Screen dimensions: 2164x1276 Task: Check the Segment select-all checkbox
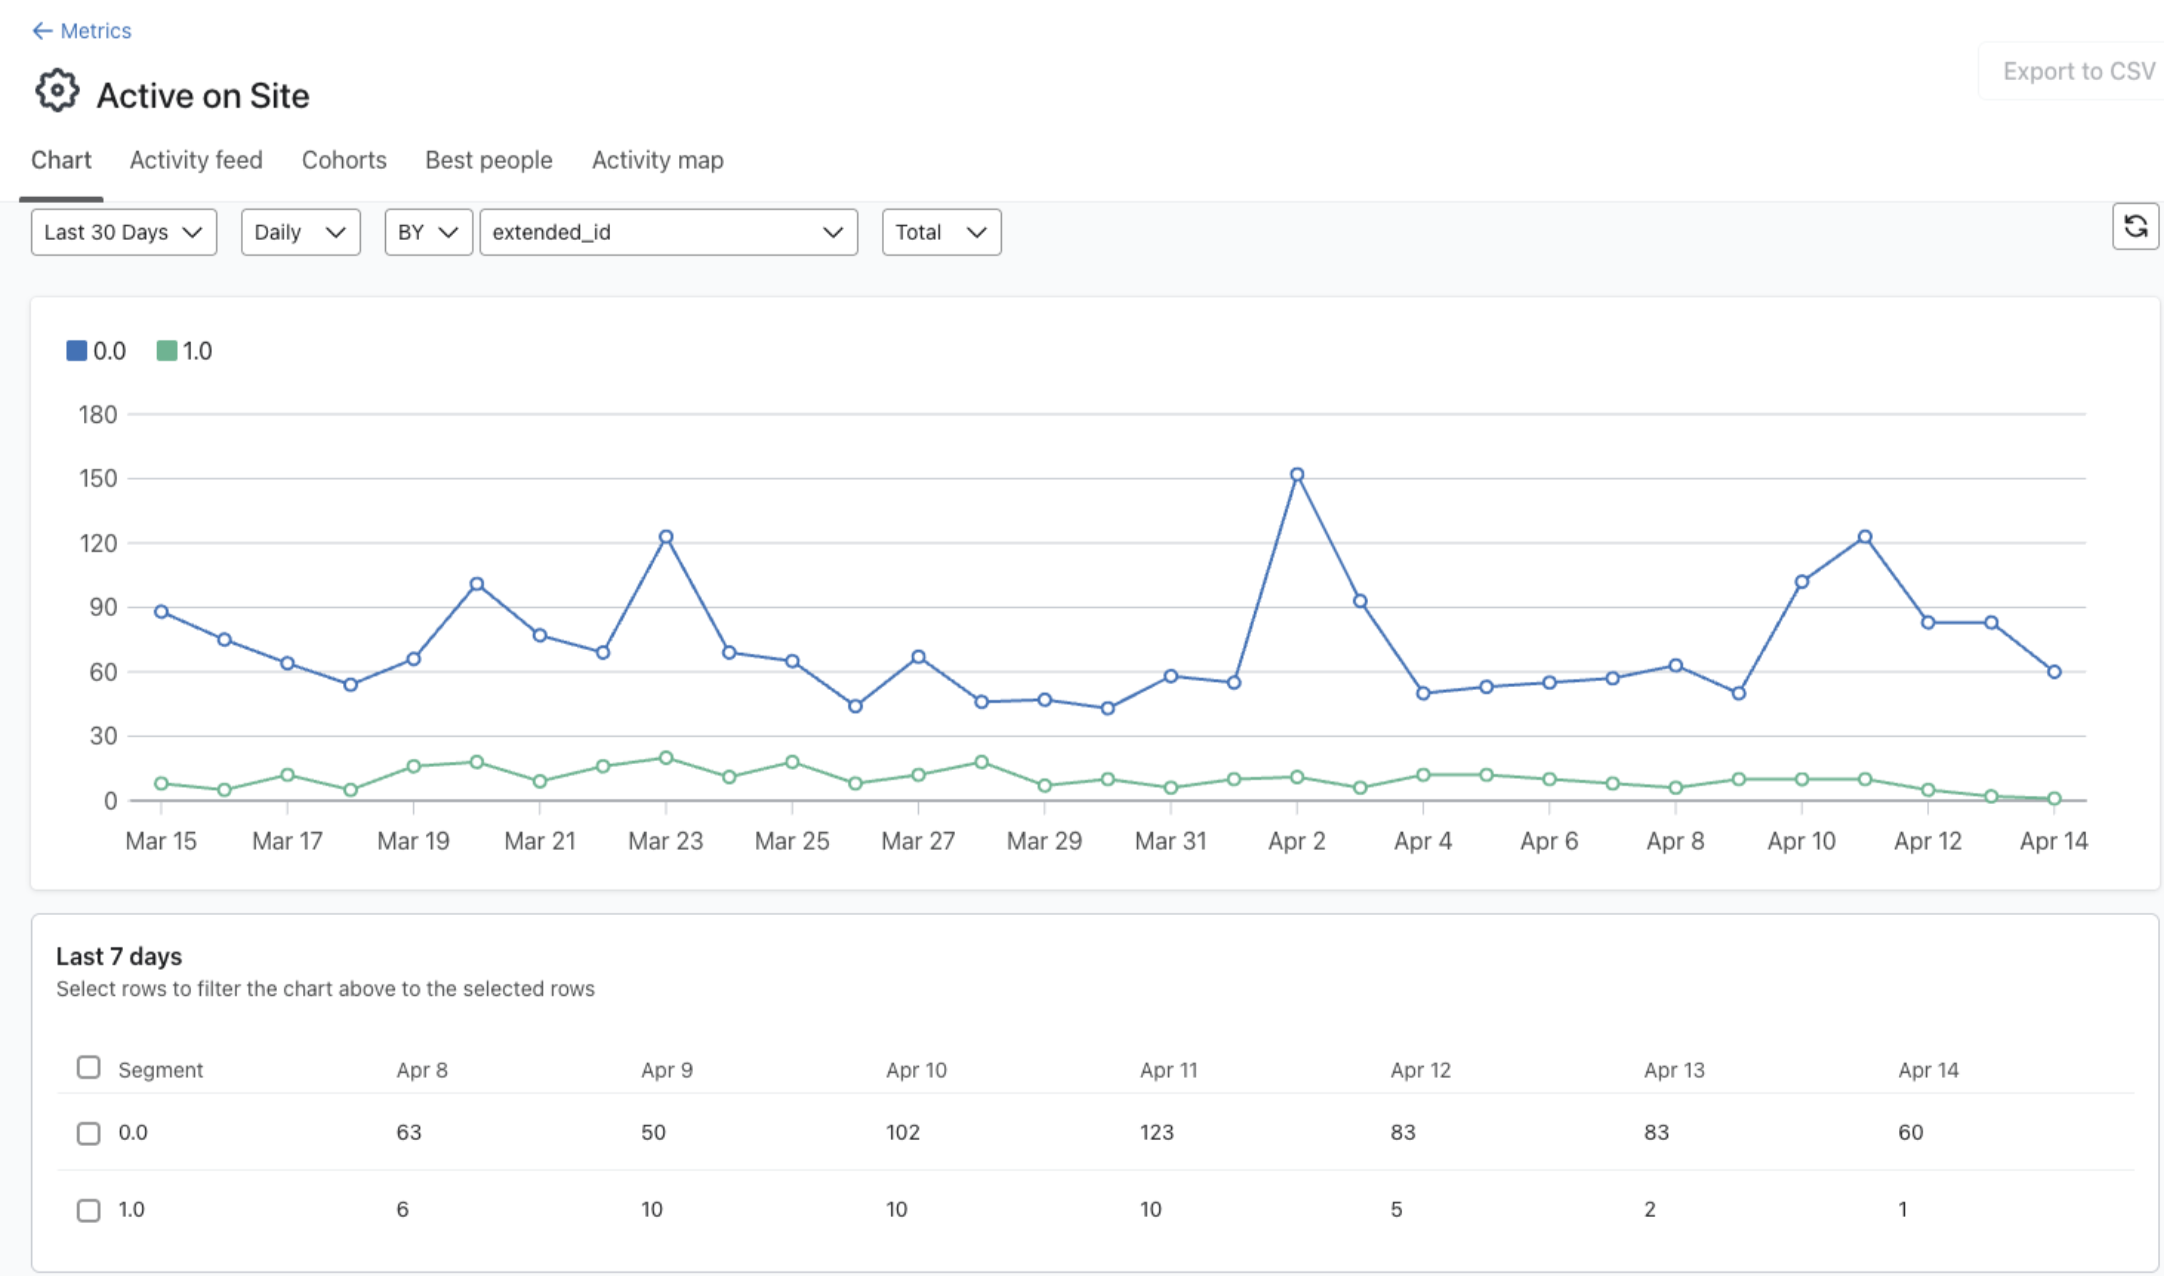89,1068
